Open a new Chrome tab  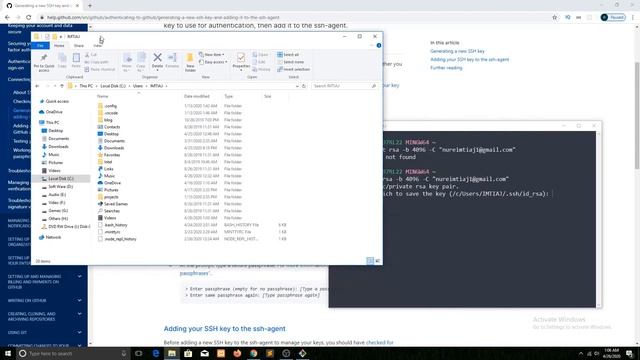click(x=90, y=6)
